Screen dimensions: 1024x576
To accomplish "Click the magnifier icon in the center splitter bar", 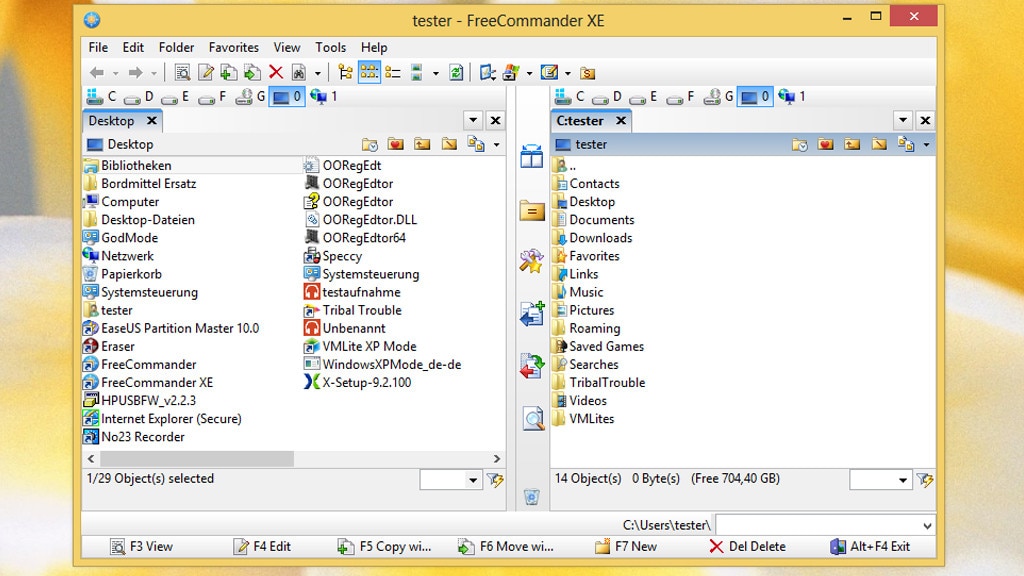I will click(532, 418).
